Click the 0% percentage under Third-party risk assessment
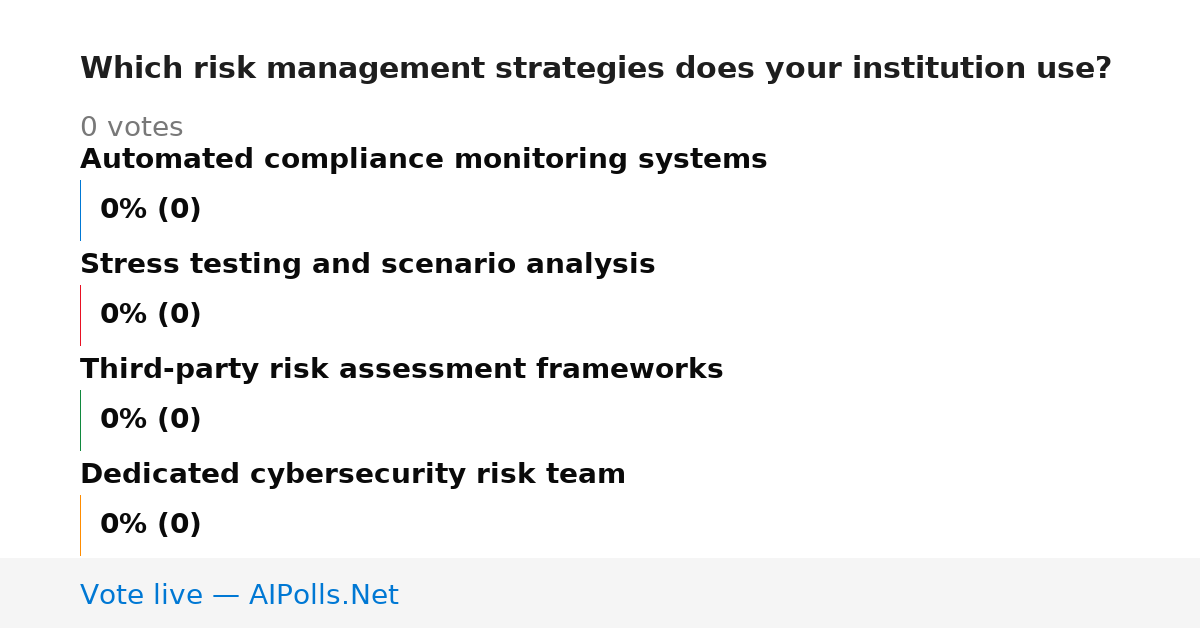This screenshot has height=628, width=1200. [x=124, y=420]
